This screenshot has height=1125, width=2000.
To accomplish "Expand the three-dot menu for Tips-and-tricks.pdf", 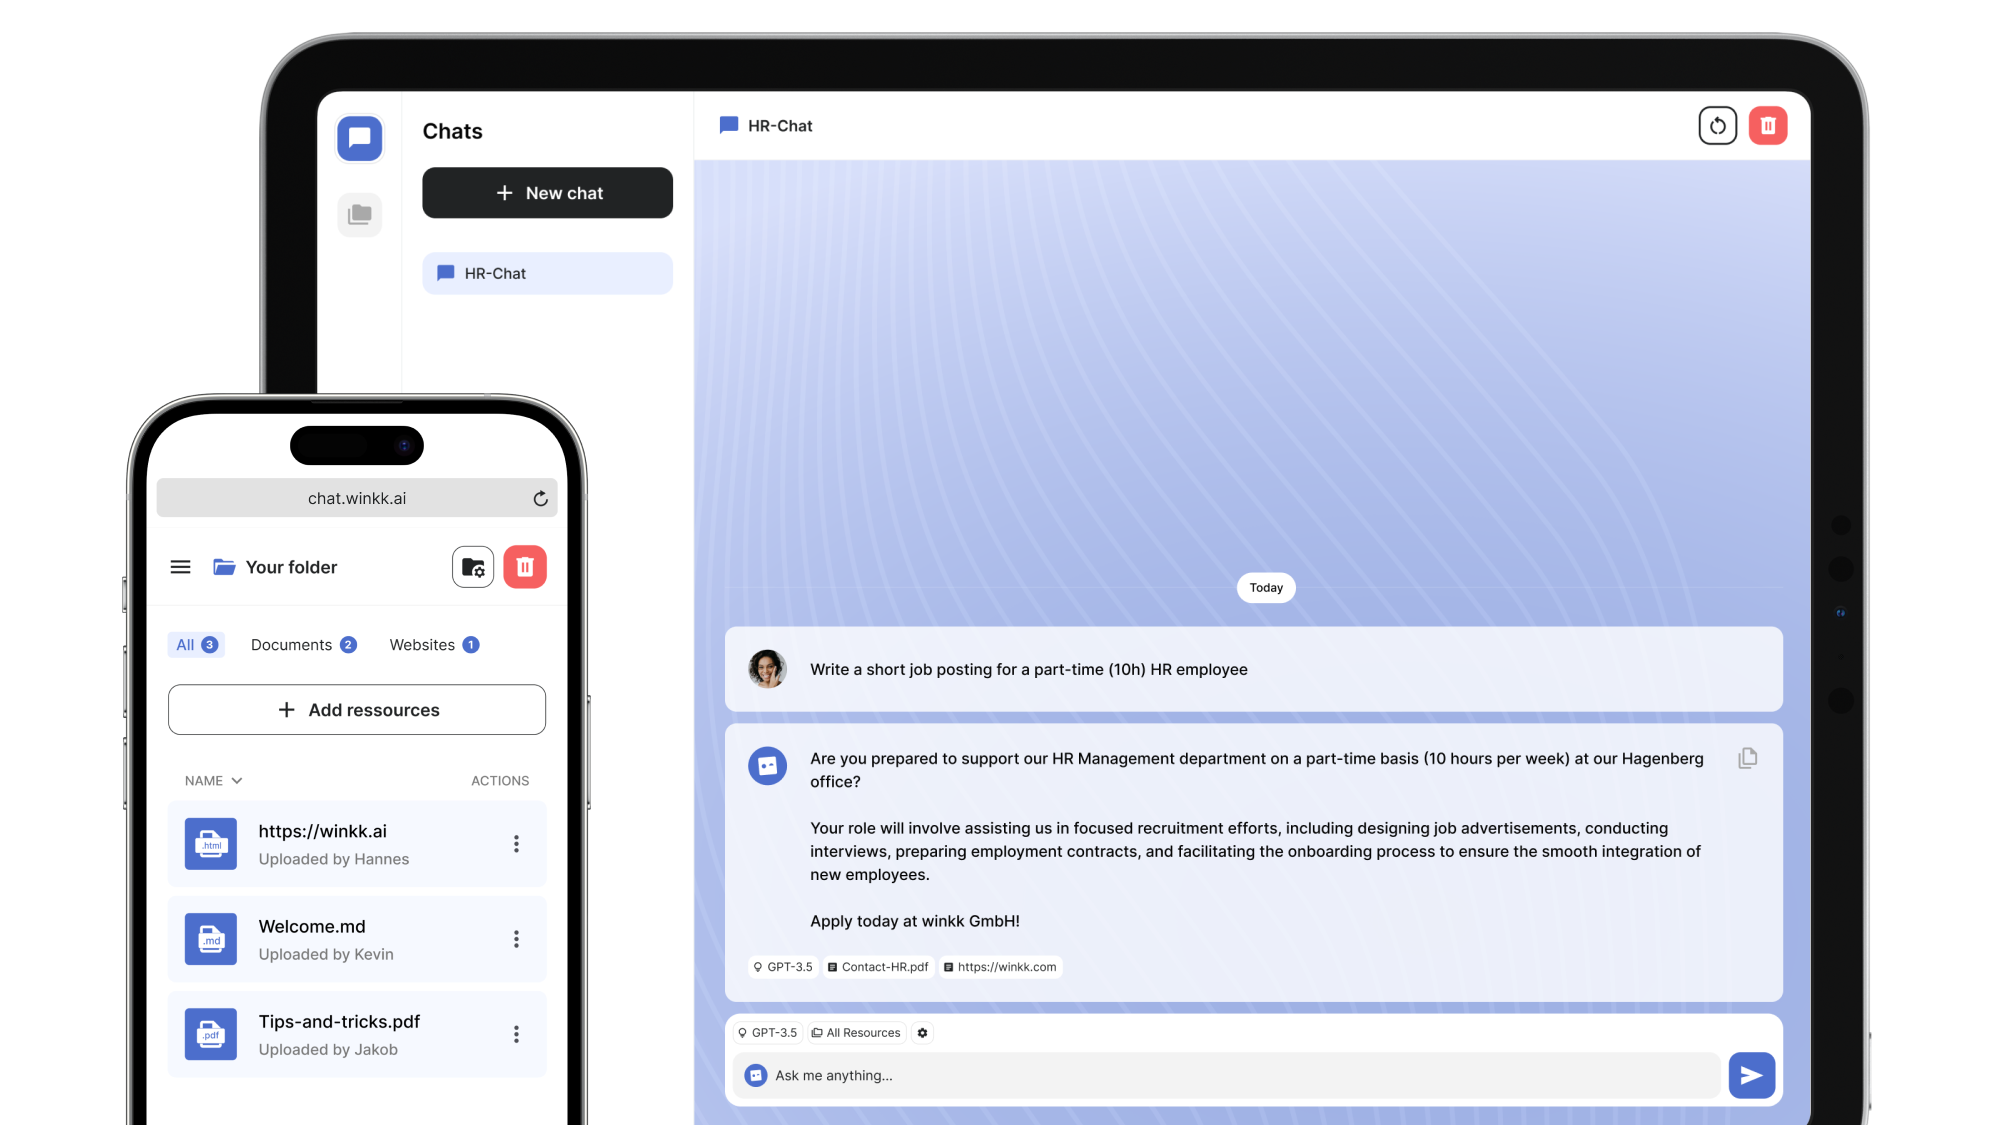I will coord(515,1034).
